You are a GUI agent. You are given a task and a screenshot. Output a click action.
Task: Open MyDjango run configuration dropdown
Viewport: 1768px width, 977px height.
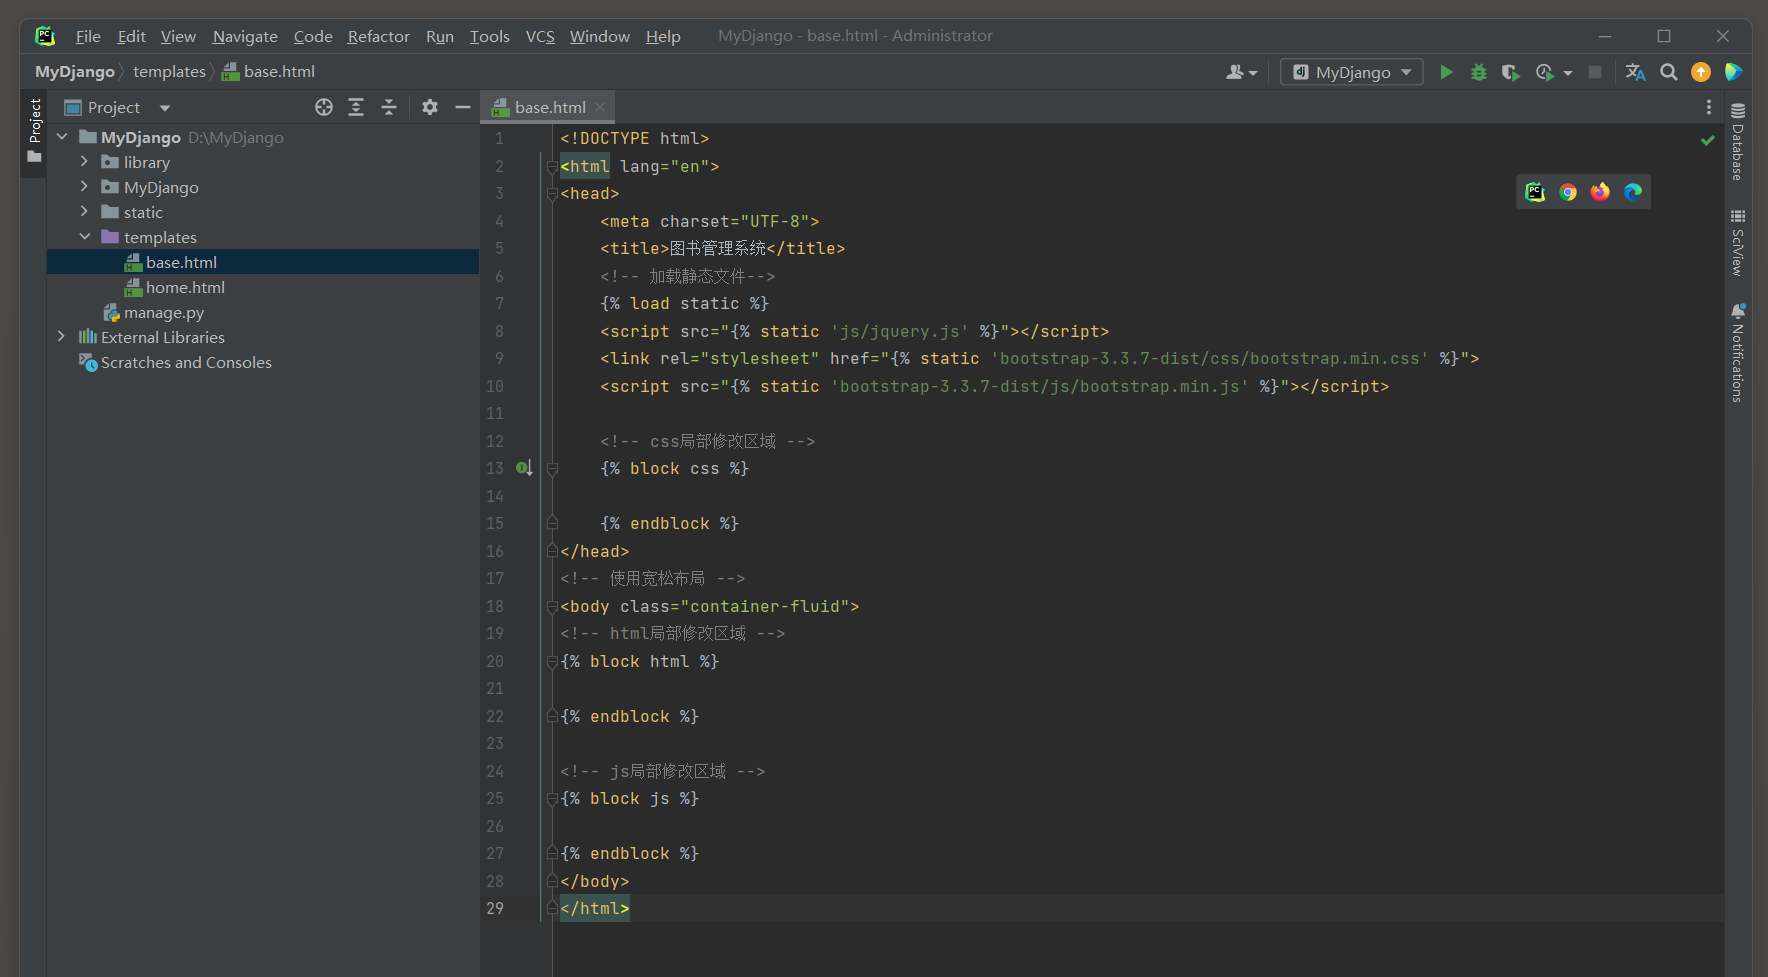[x=1352, y=72]
